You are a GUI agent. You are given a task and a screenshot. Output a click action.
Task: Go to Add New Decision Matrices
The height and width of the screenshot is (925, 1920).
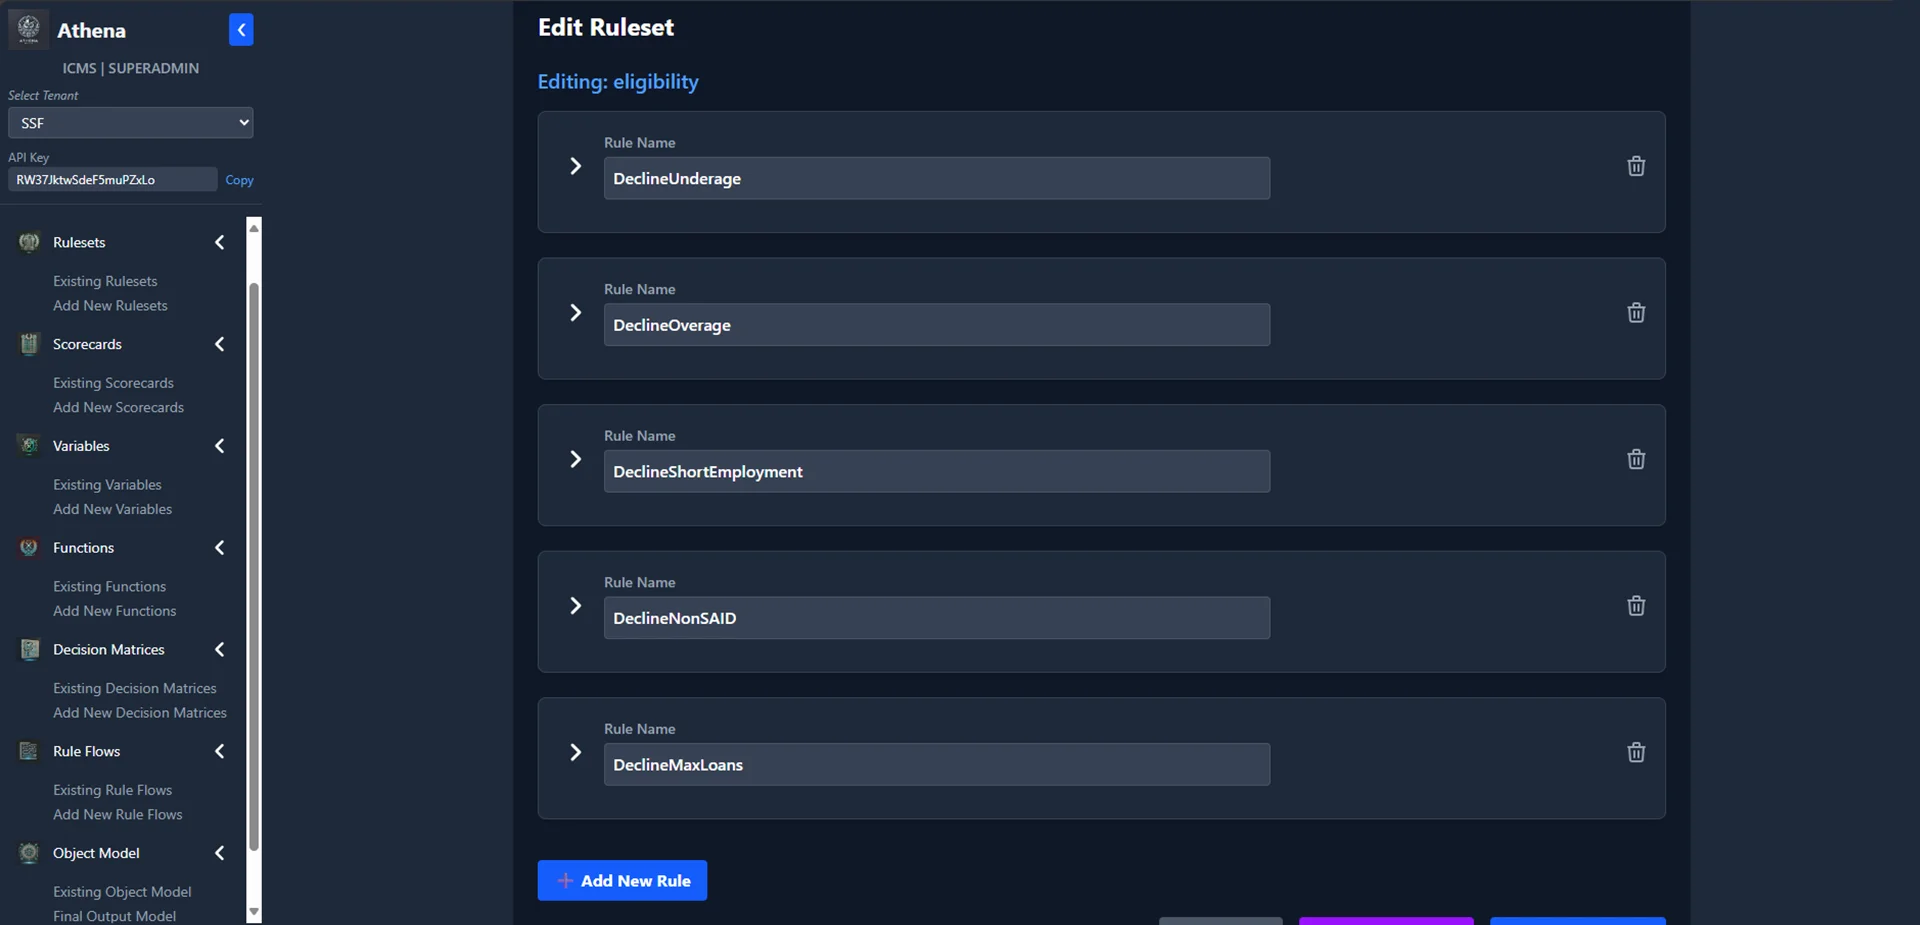point(140,713)
